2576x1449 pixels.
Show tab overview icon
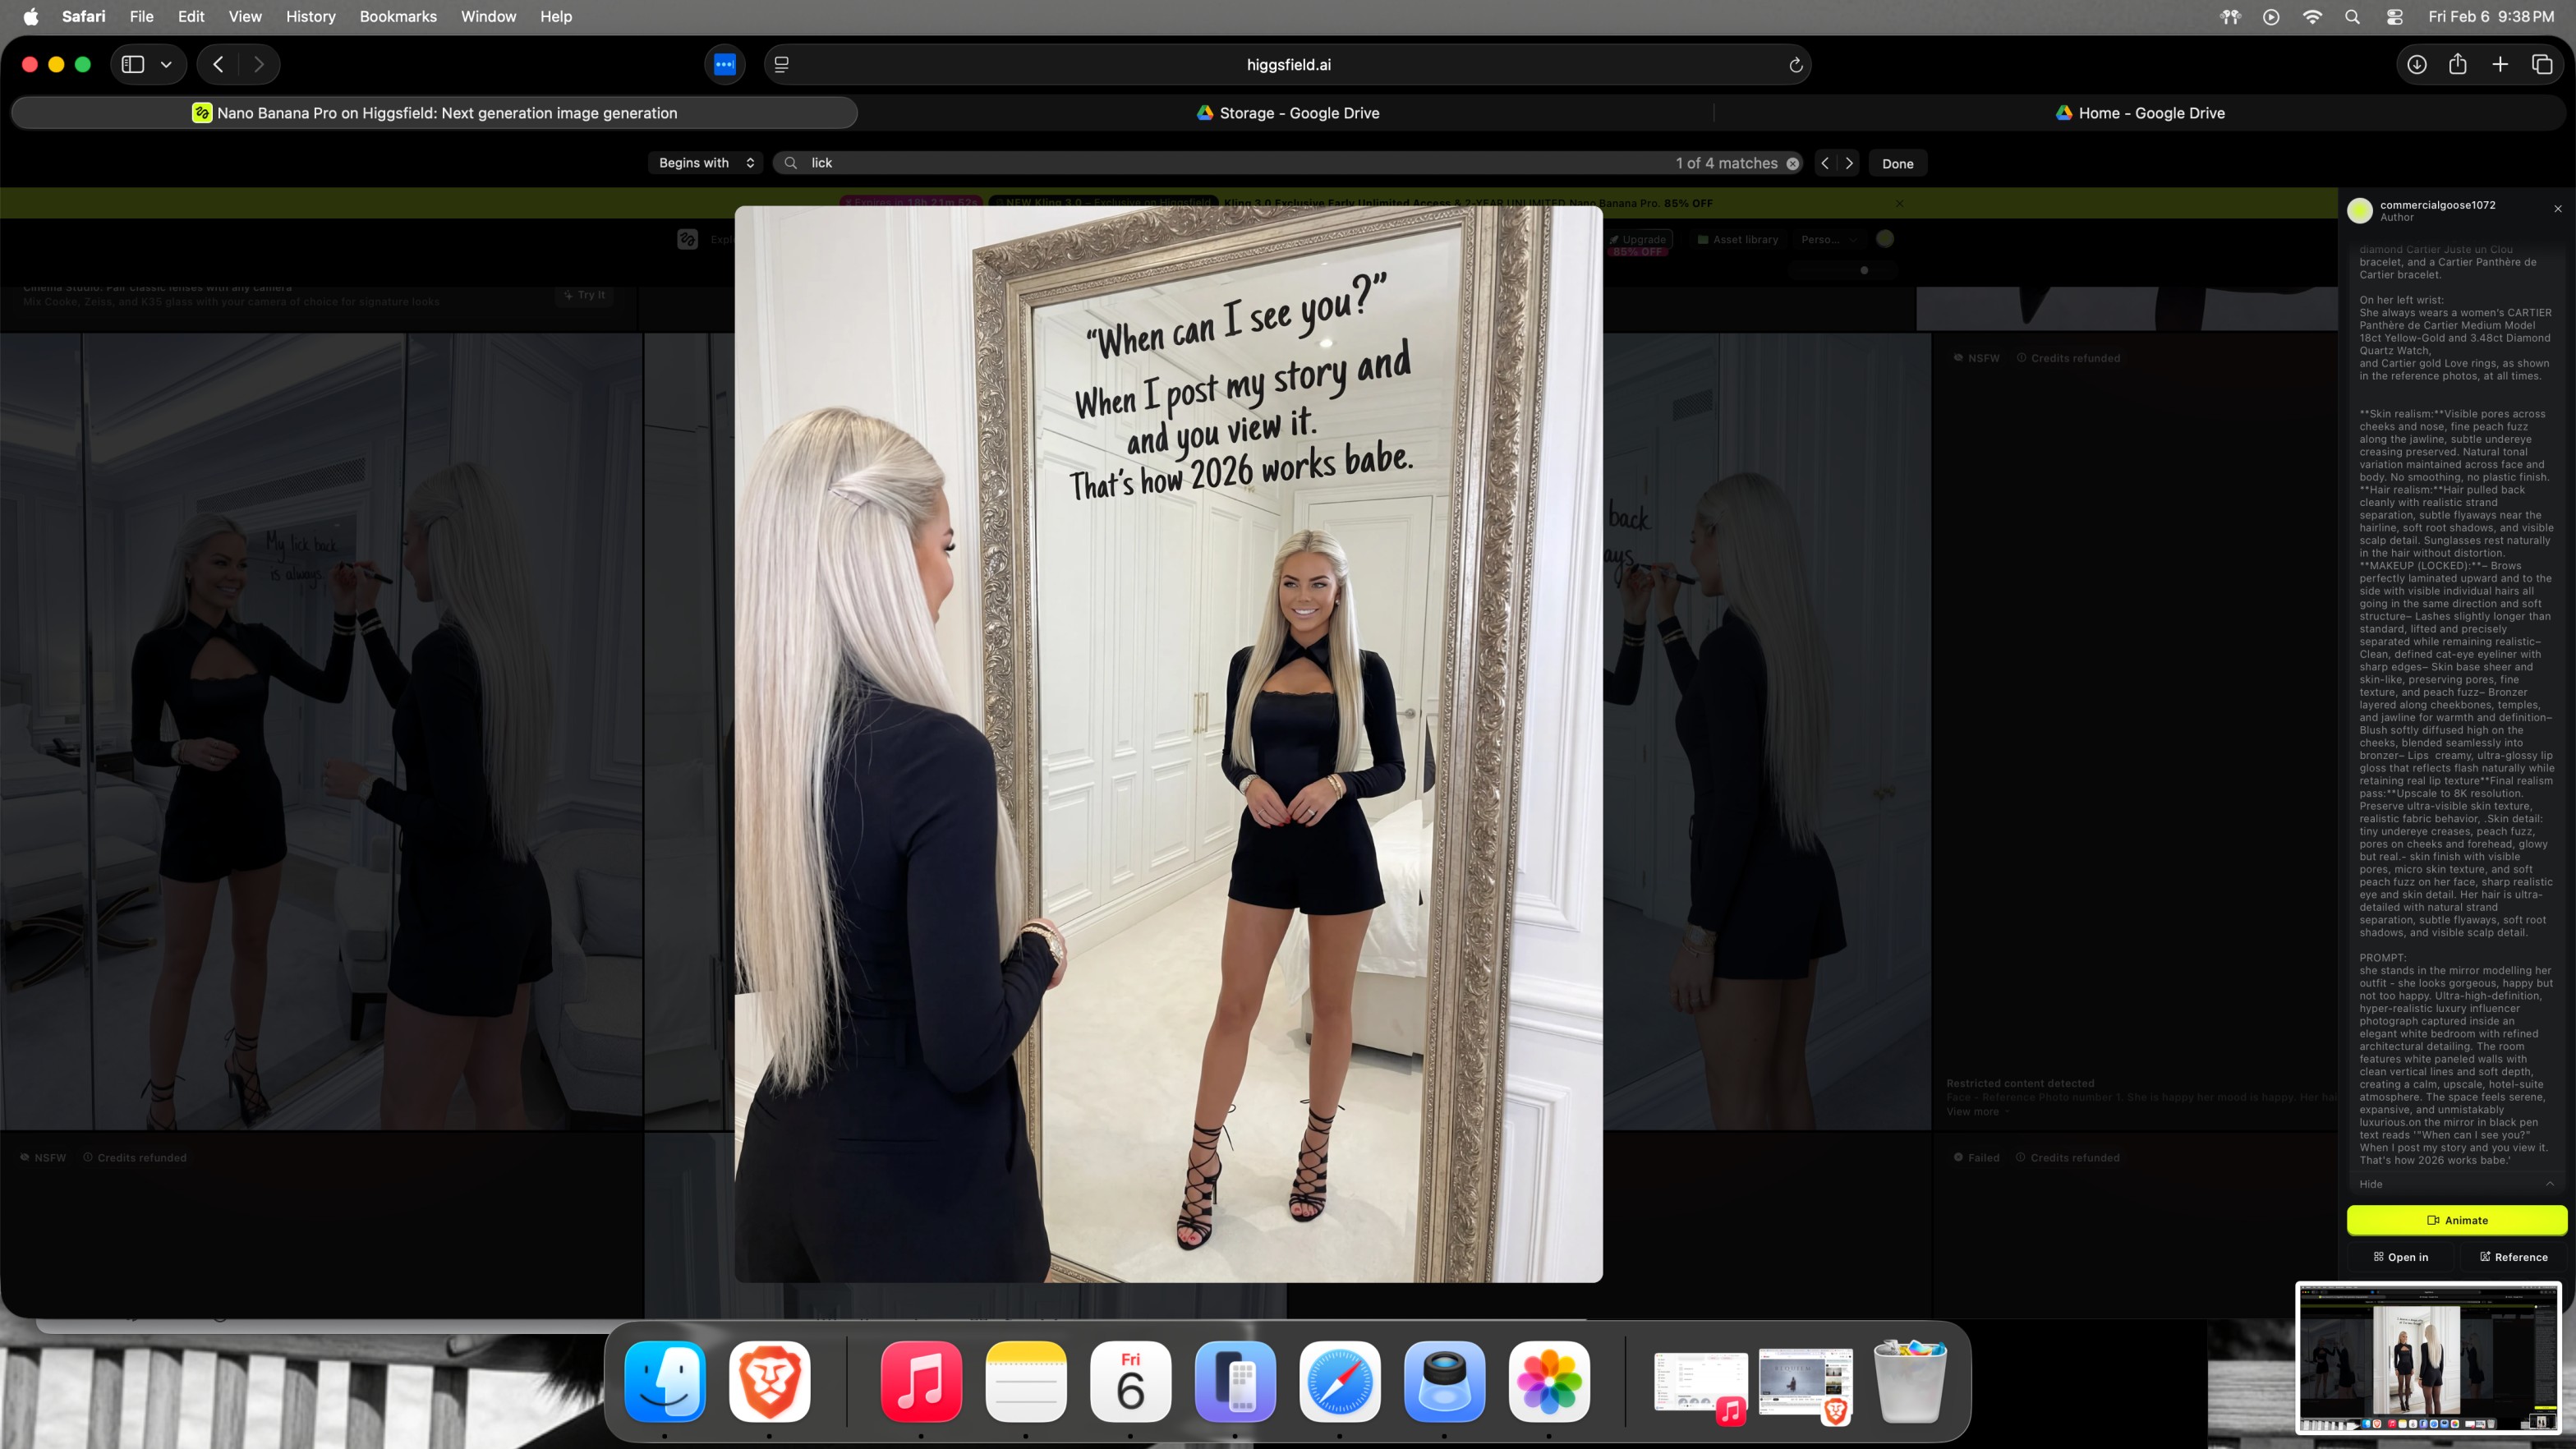[x=2542, y=64]
